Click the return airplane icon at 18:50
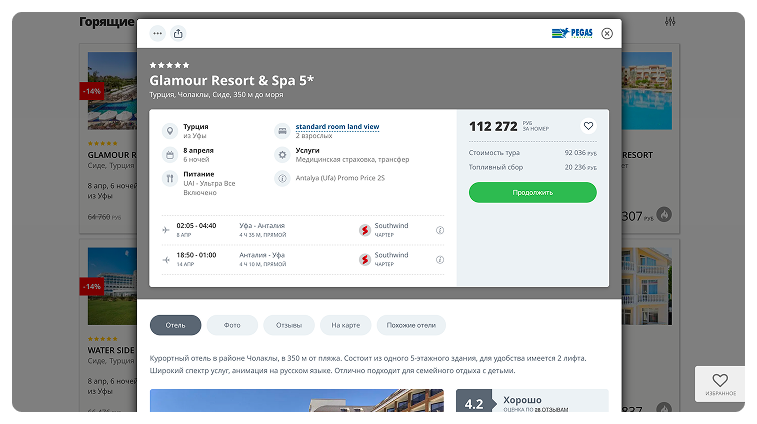This screenshot has height=424, width=757. point(166,260)
